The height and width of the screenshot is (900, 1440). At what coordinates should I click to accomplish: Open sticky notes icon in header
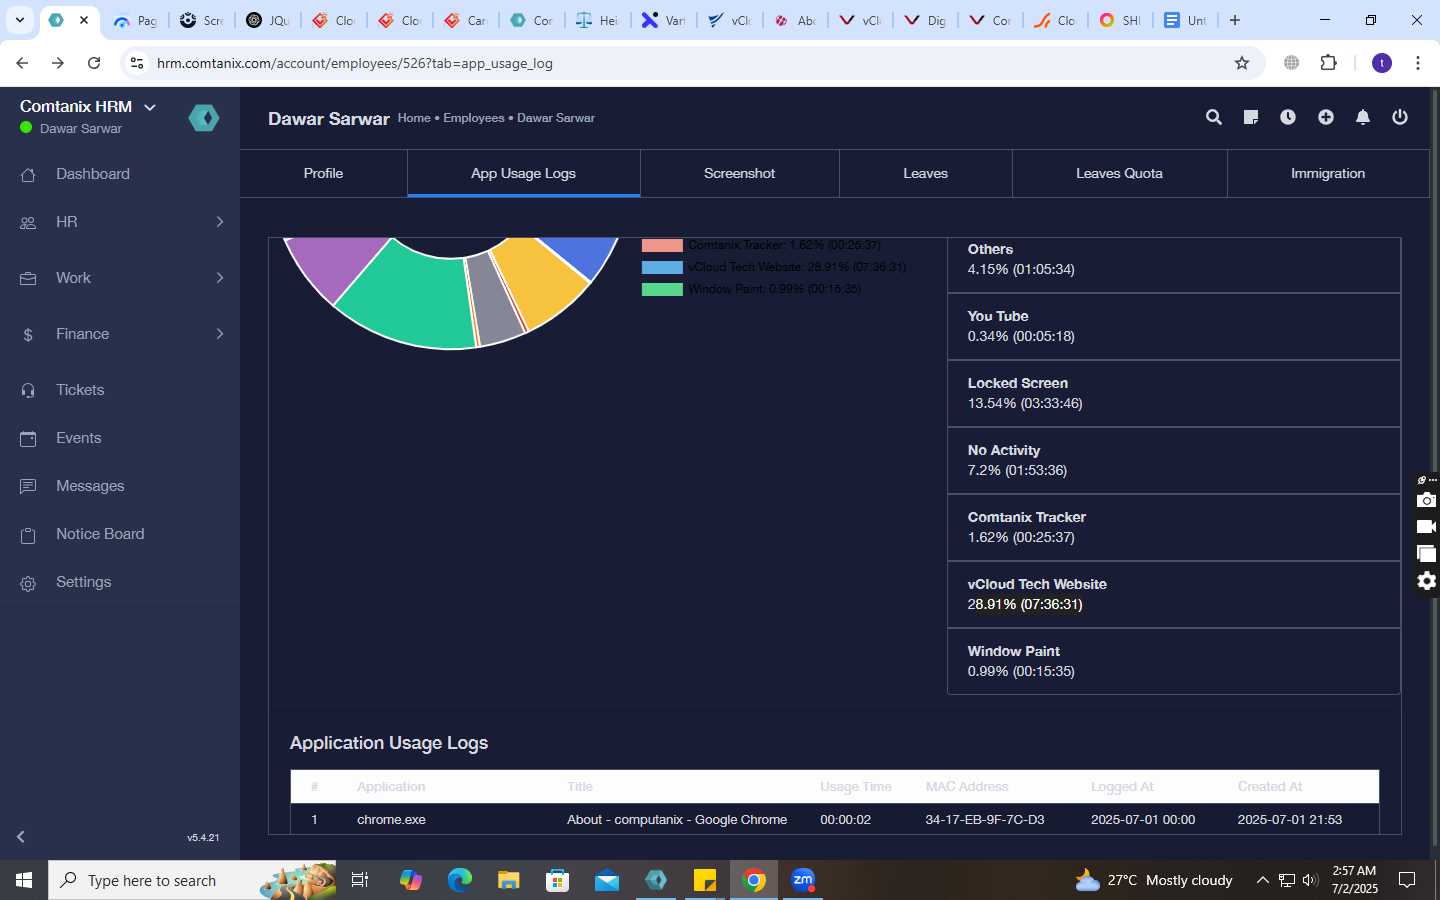pos(1251,117)
